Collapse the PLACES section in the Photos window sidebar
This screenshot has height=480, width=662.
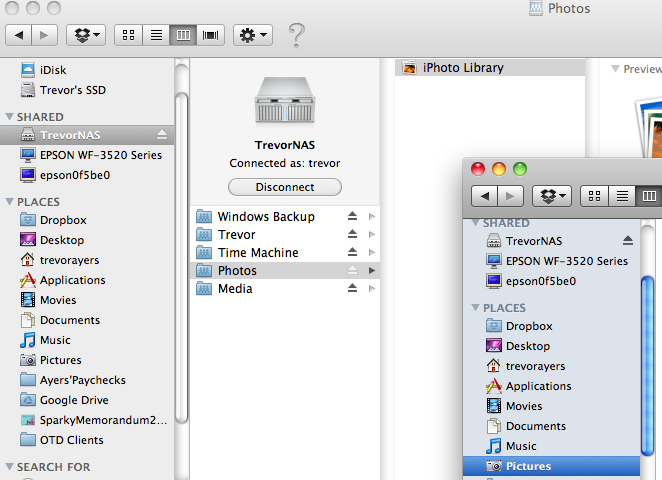(x=9, y=202)
